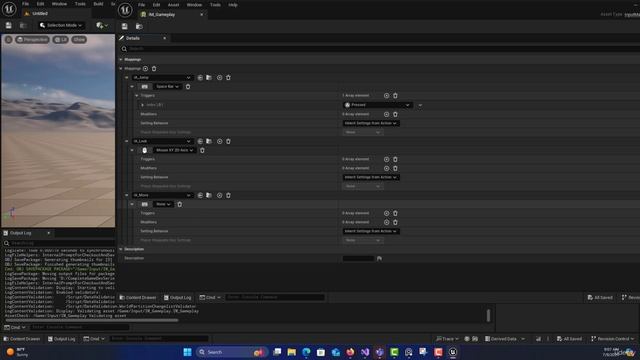Open Output Log in IM_Gameplay window status bar
Image resolution: width=640 pixels, height=360 pixels.
pyautogui.click(x=178, y=298)
